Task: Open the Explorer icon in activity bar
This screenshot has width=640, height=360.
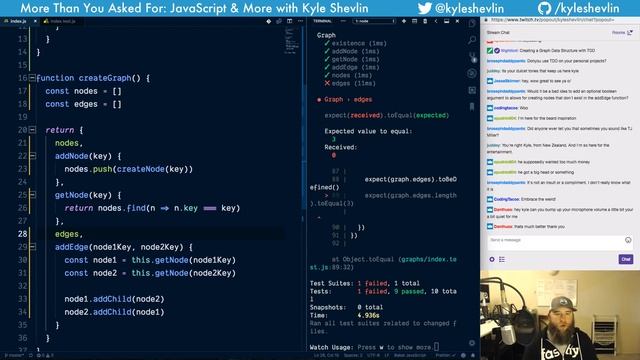Action: point(472,23)
